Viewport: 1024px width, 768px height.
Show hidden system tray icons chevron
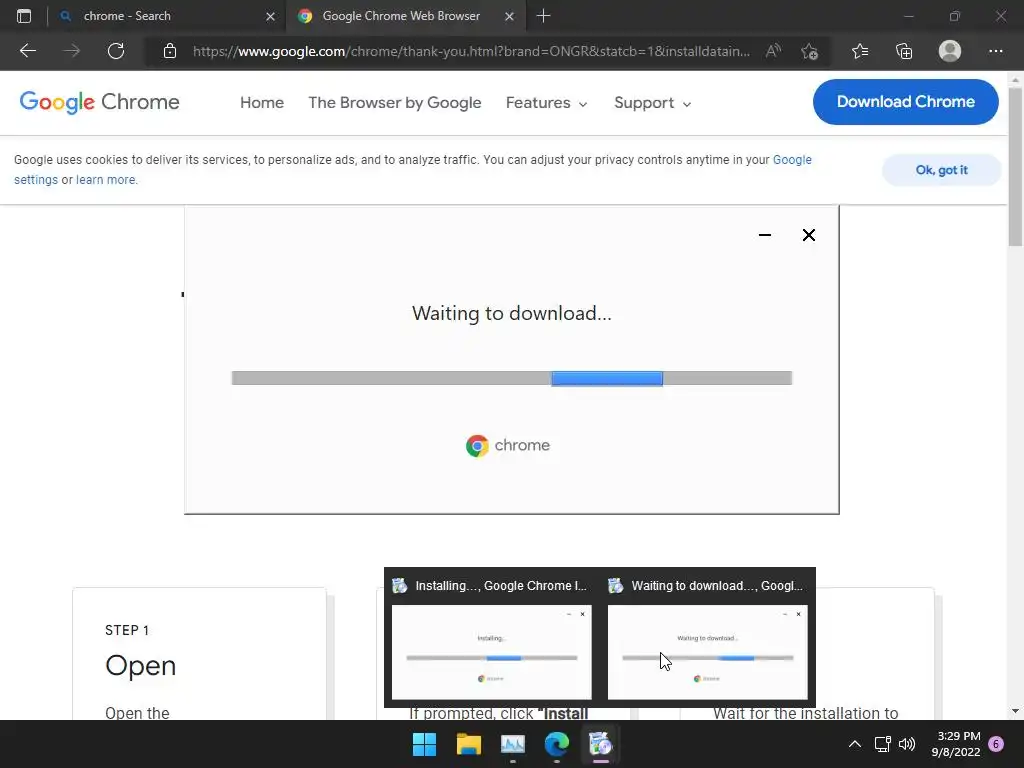[x=854, y=744]
